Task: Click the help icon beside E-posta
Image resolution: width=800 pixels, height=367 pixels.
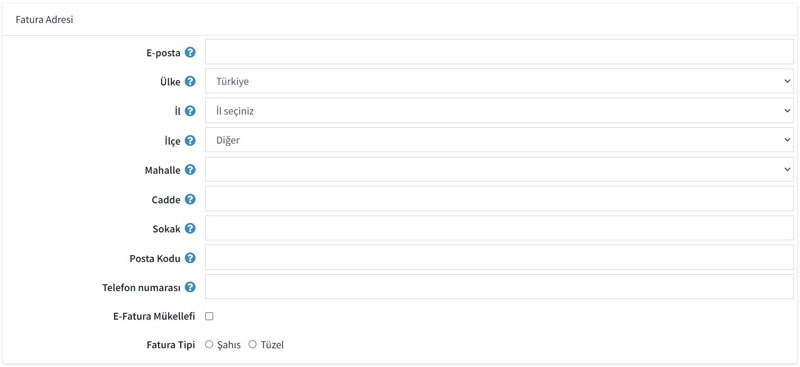Action: click(x=190, y=52)
